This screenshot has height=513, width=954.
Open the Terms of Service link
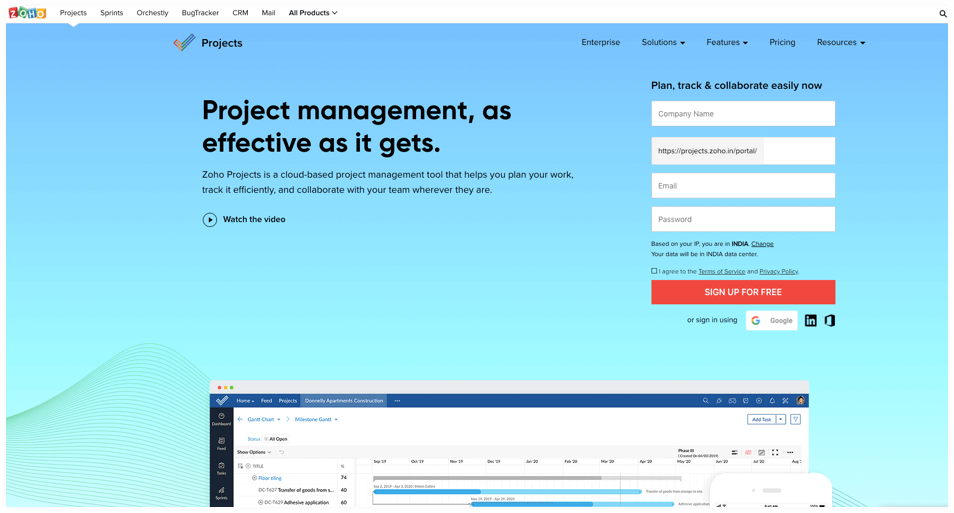(x=722, y=271)
